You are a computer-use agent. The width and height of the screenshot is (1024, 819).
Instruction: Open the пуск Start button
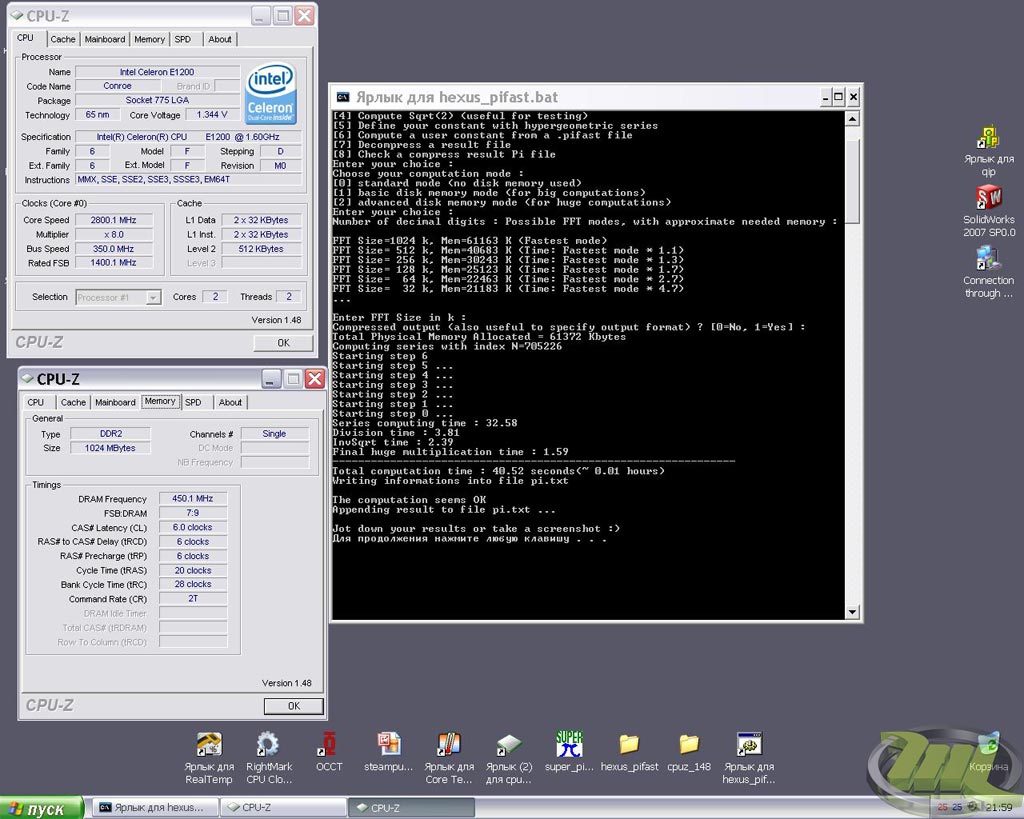coord(42,809)
